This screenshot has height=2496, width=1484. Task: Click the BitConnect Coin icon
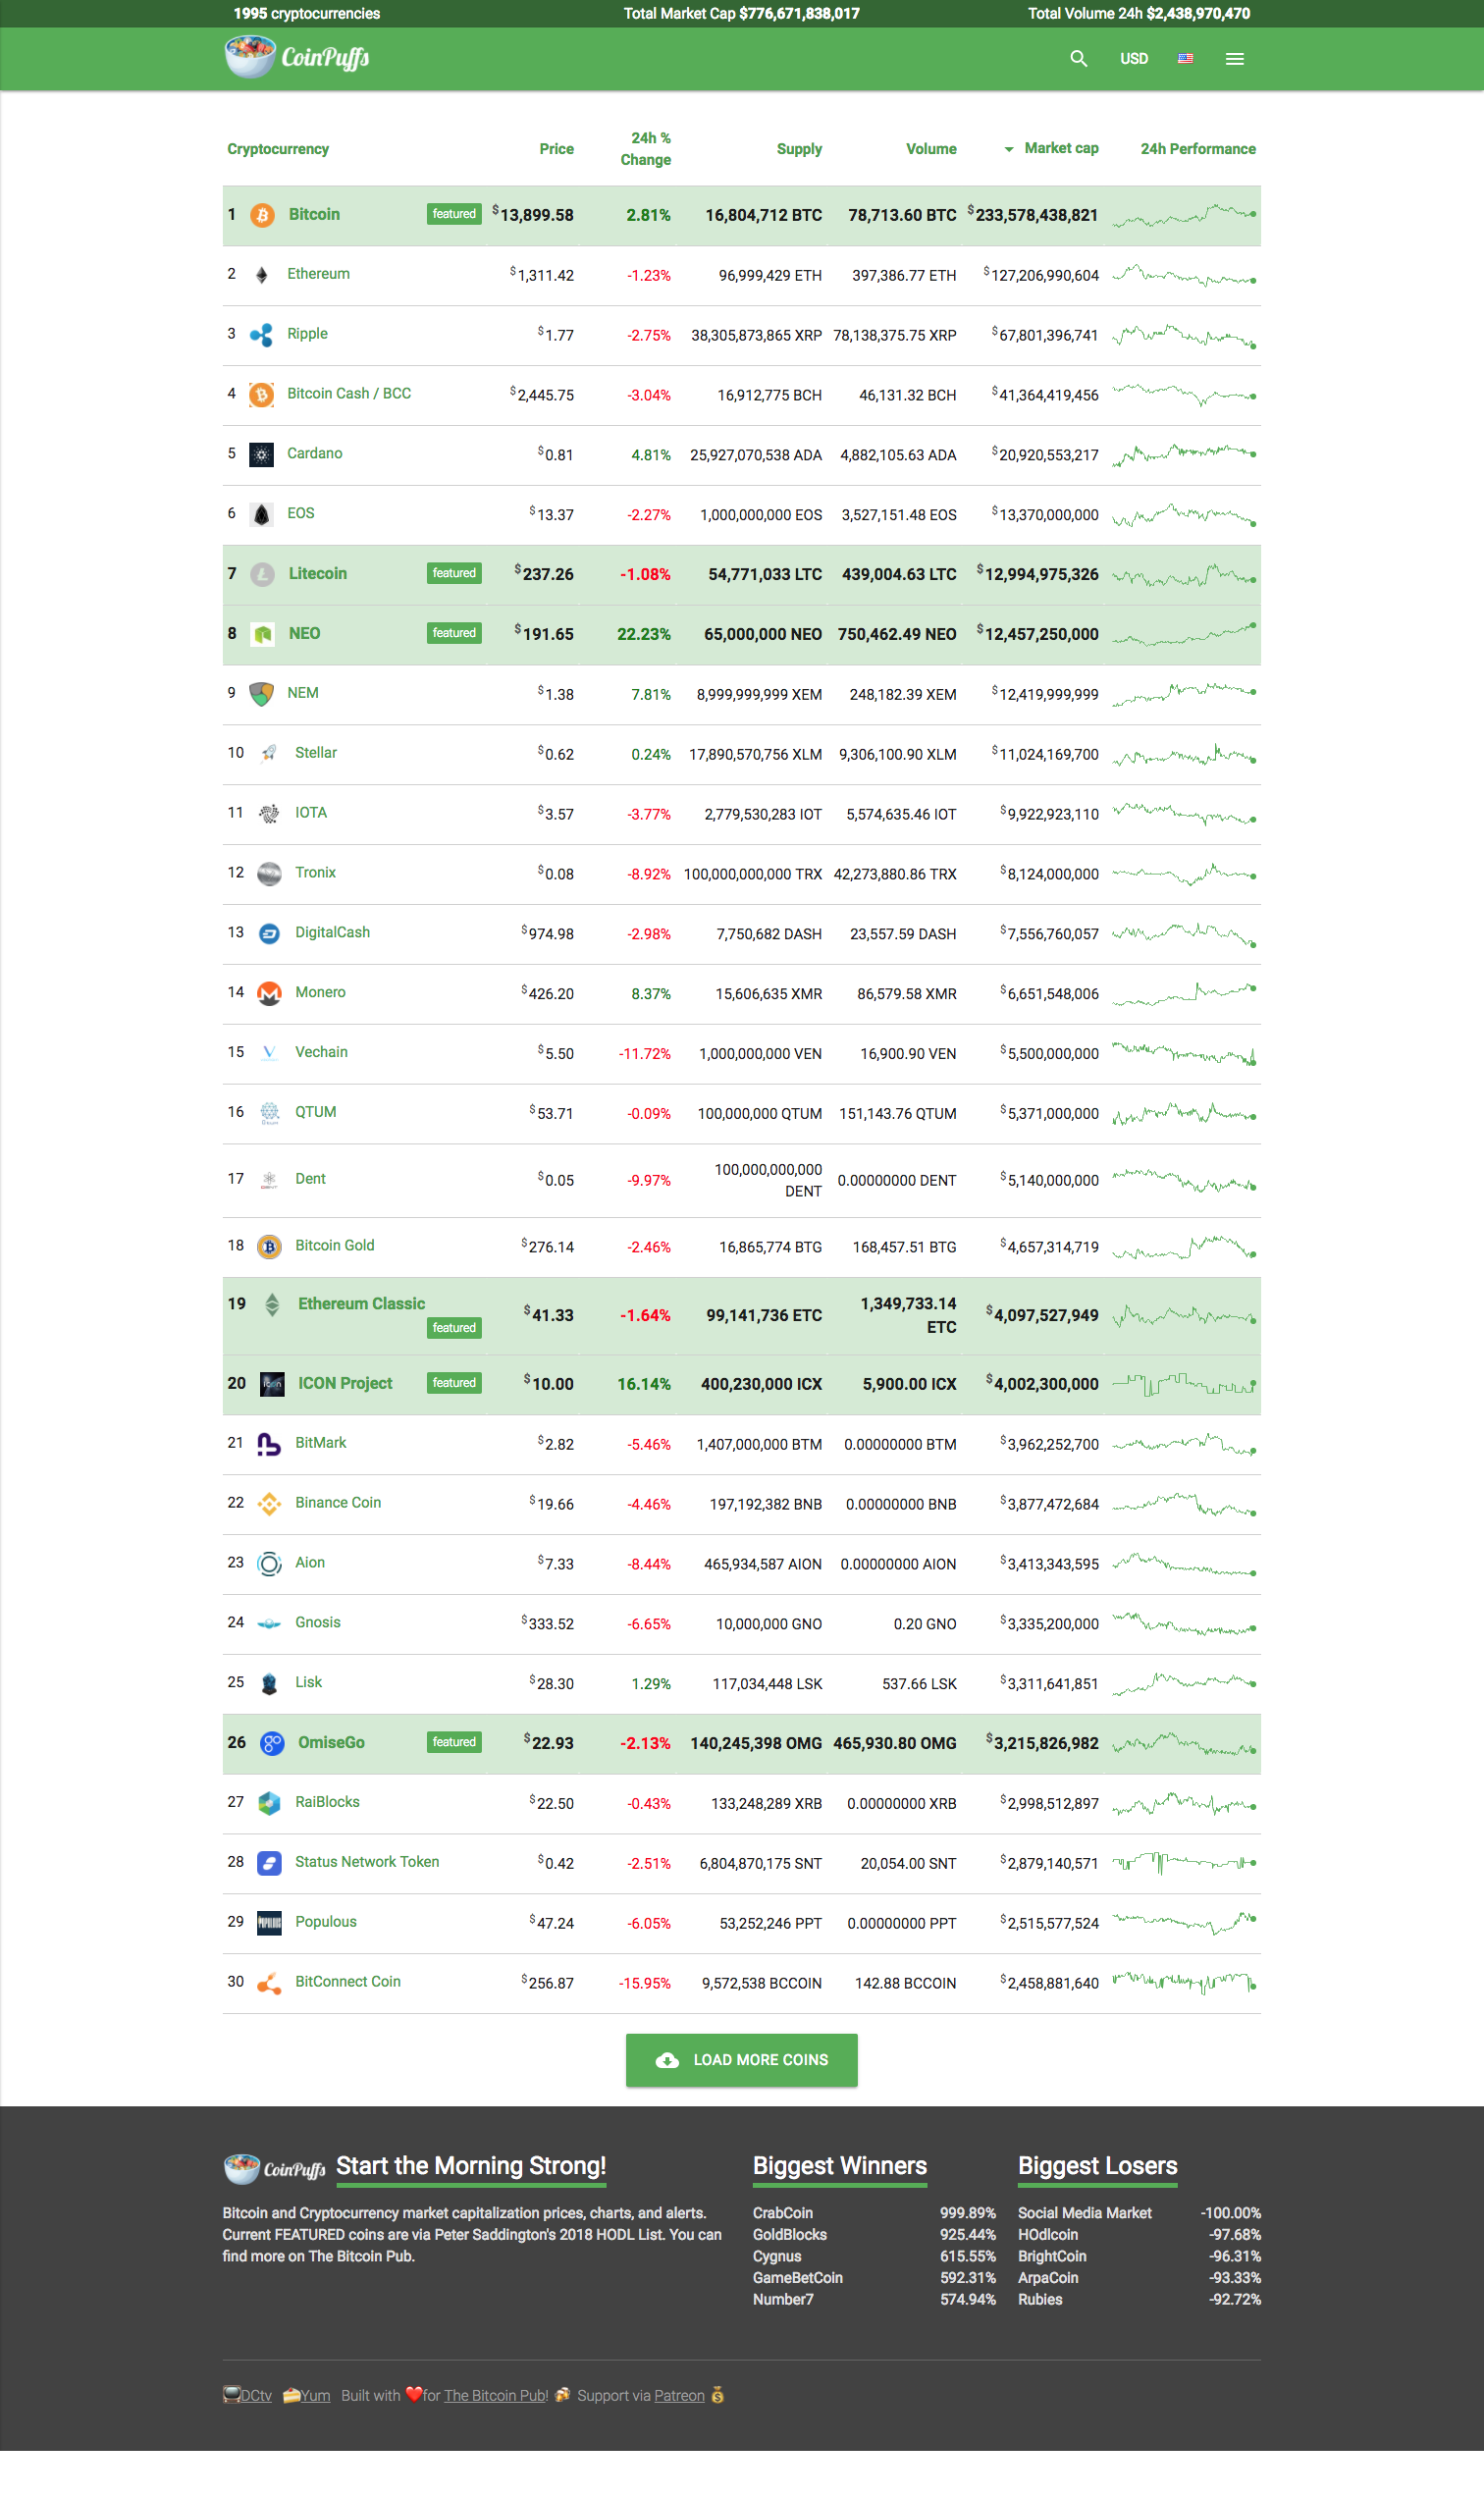(269, 1983)
